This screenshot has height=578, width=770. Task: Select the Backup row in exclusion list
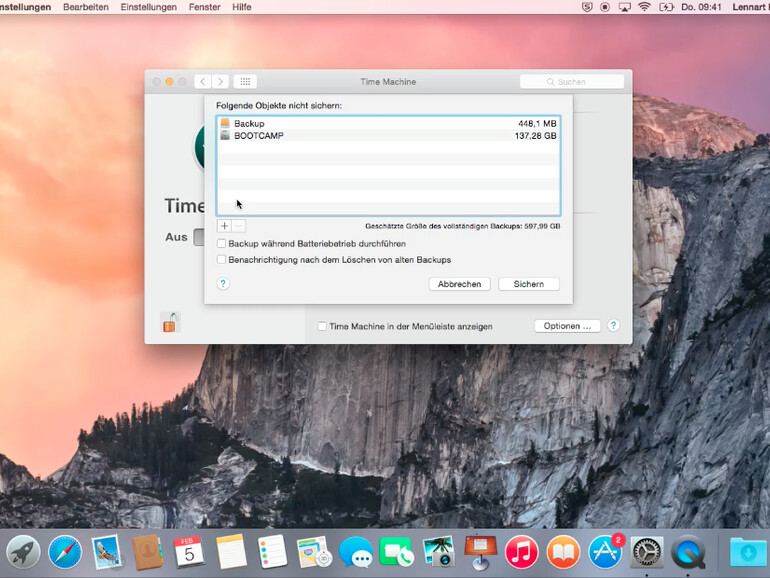[x=388, y=123]
